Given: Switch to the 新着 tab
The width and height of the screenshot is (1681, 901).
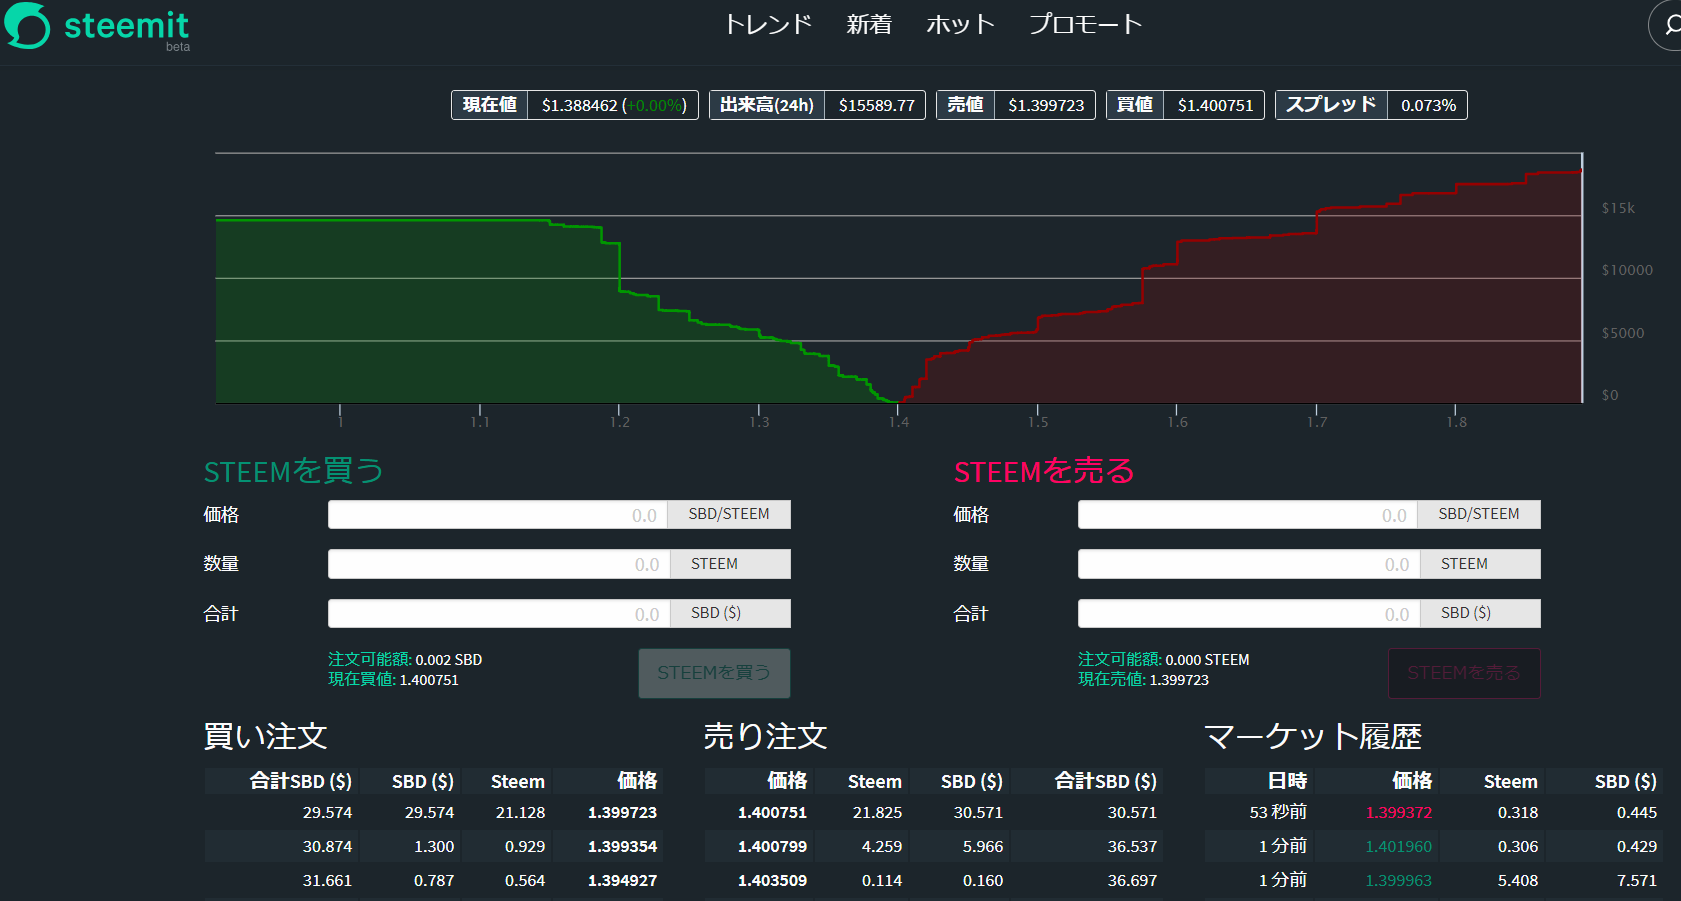Looking at the screenshot, I should click(x=868, y=24).
